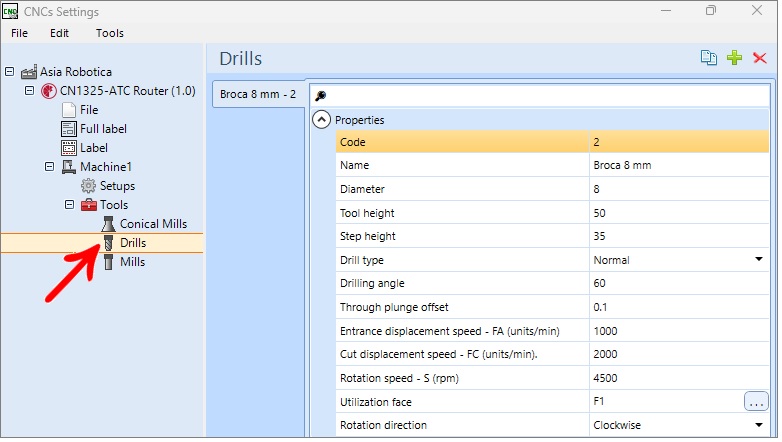Collapse the Machine1 tree node

click(50, 167)
